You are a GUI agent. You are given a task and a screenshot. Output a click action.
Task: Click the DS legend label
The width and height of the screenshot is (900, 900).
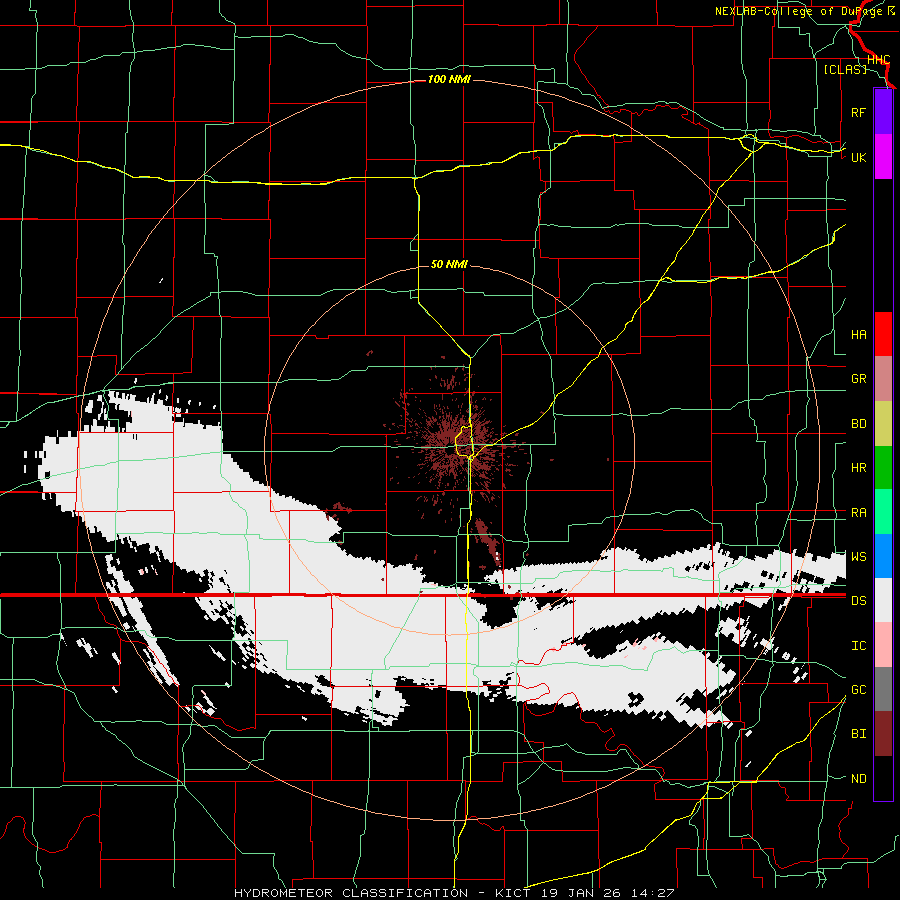coord(859,601)
